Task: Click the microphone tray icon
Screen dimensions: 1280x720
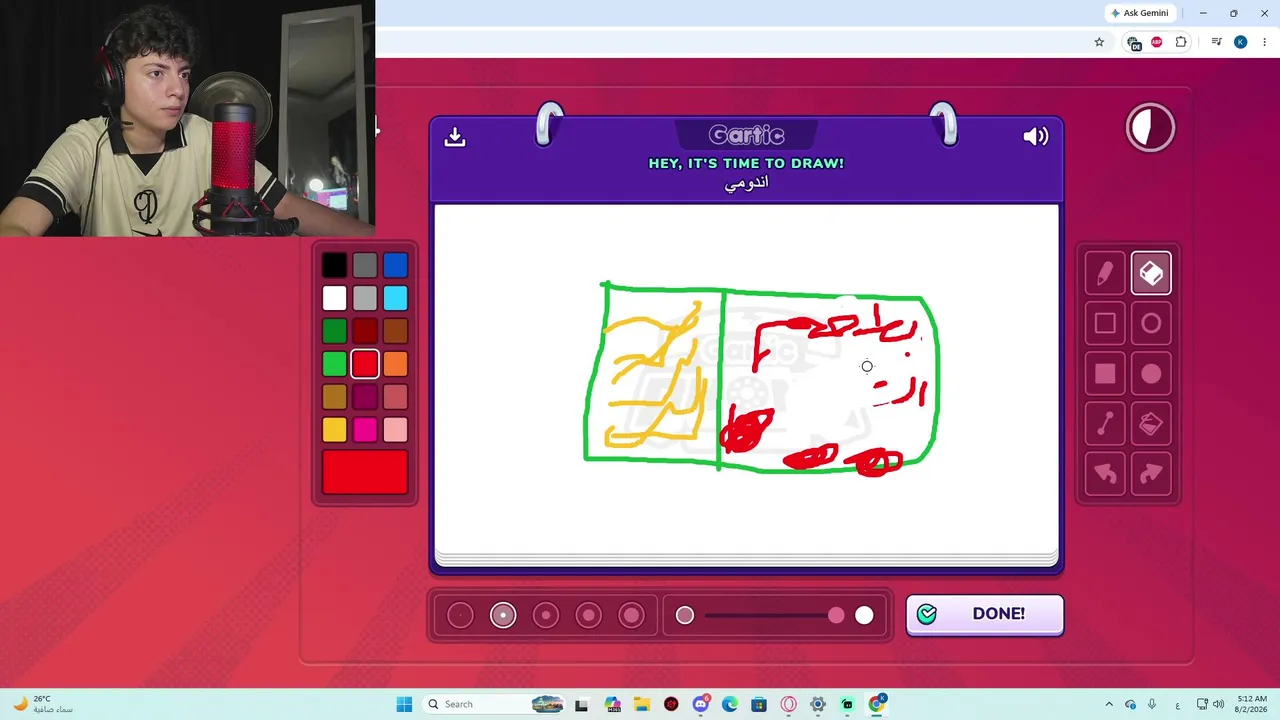Action: 1152,704
